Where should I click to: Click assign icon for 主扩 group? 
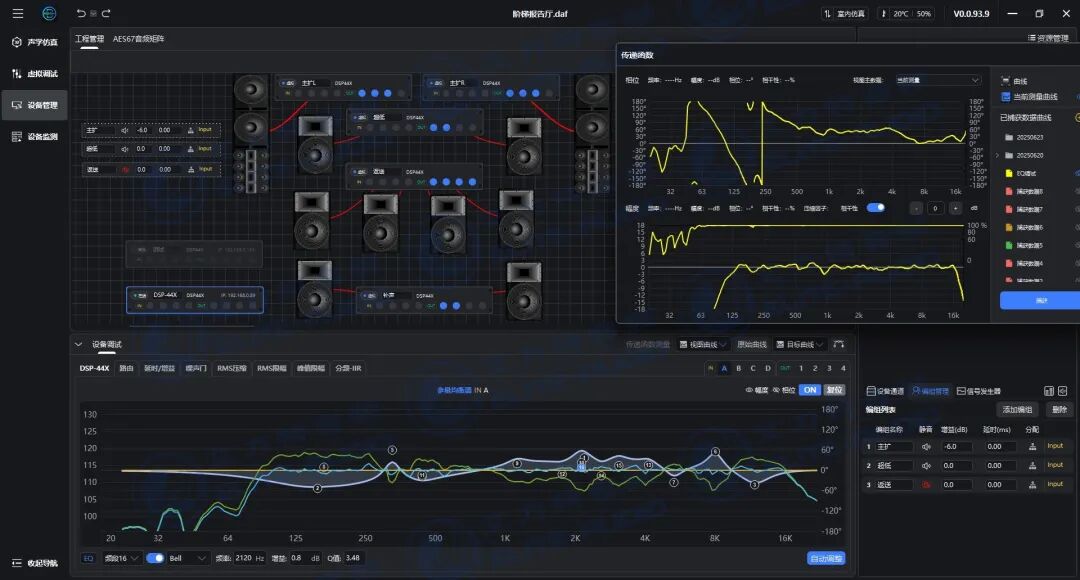click(x=1032, y=446)
